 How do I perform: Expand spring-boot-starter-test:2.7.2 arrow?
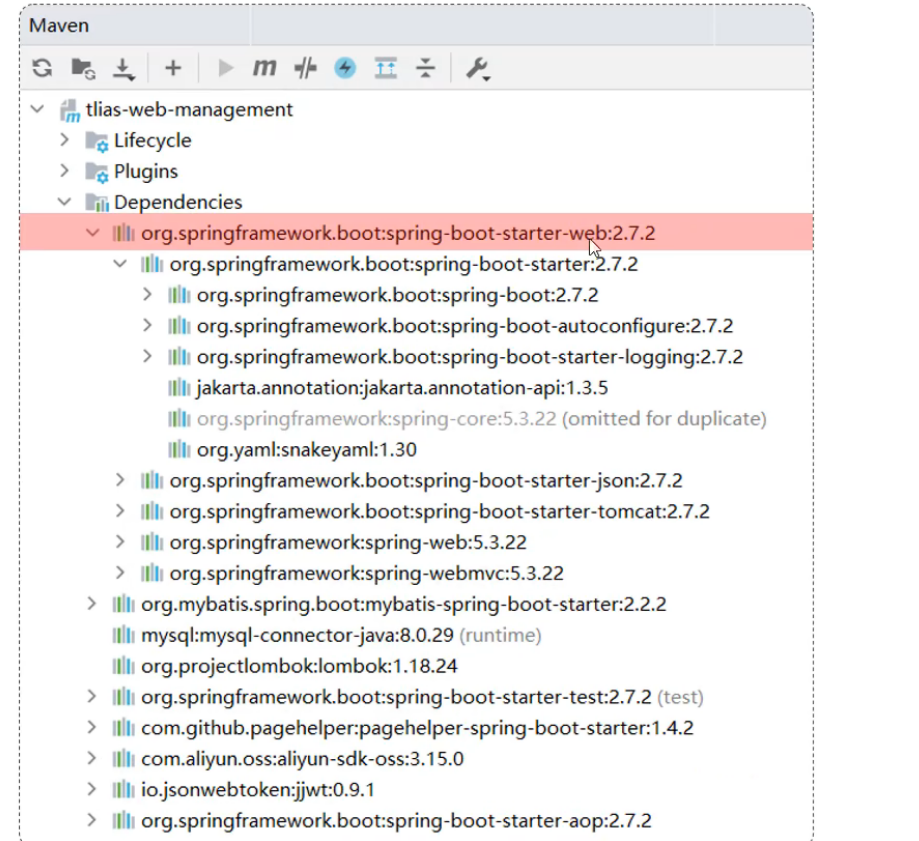(92, 696)
